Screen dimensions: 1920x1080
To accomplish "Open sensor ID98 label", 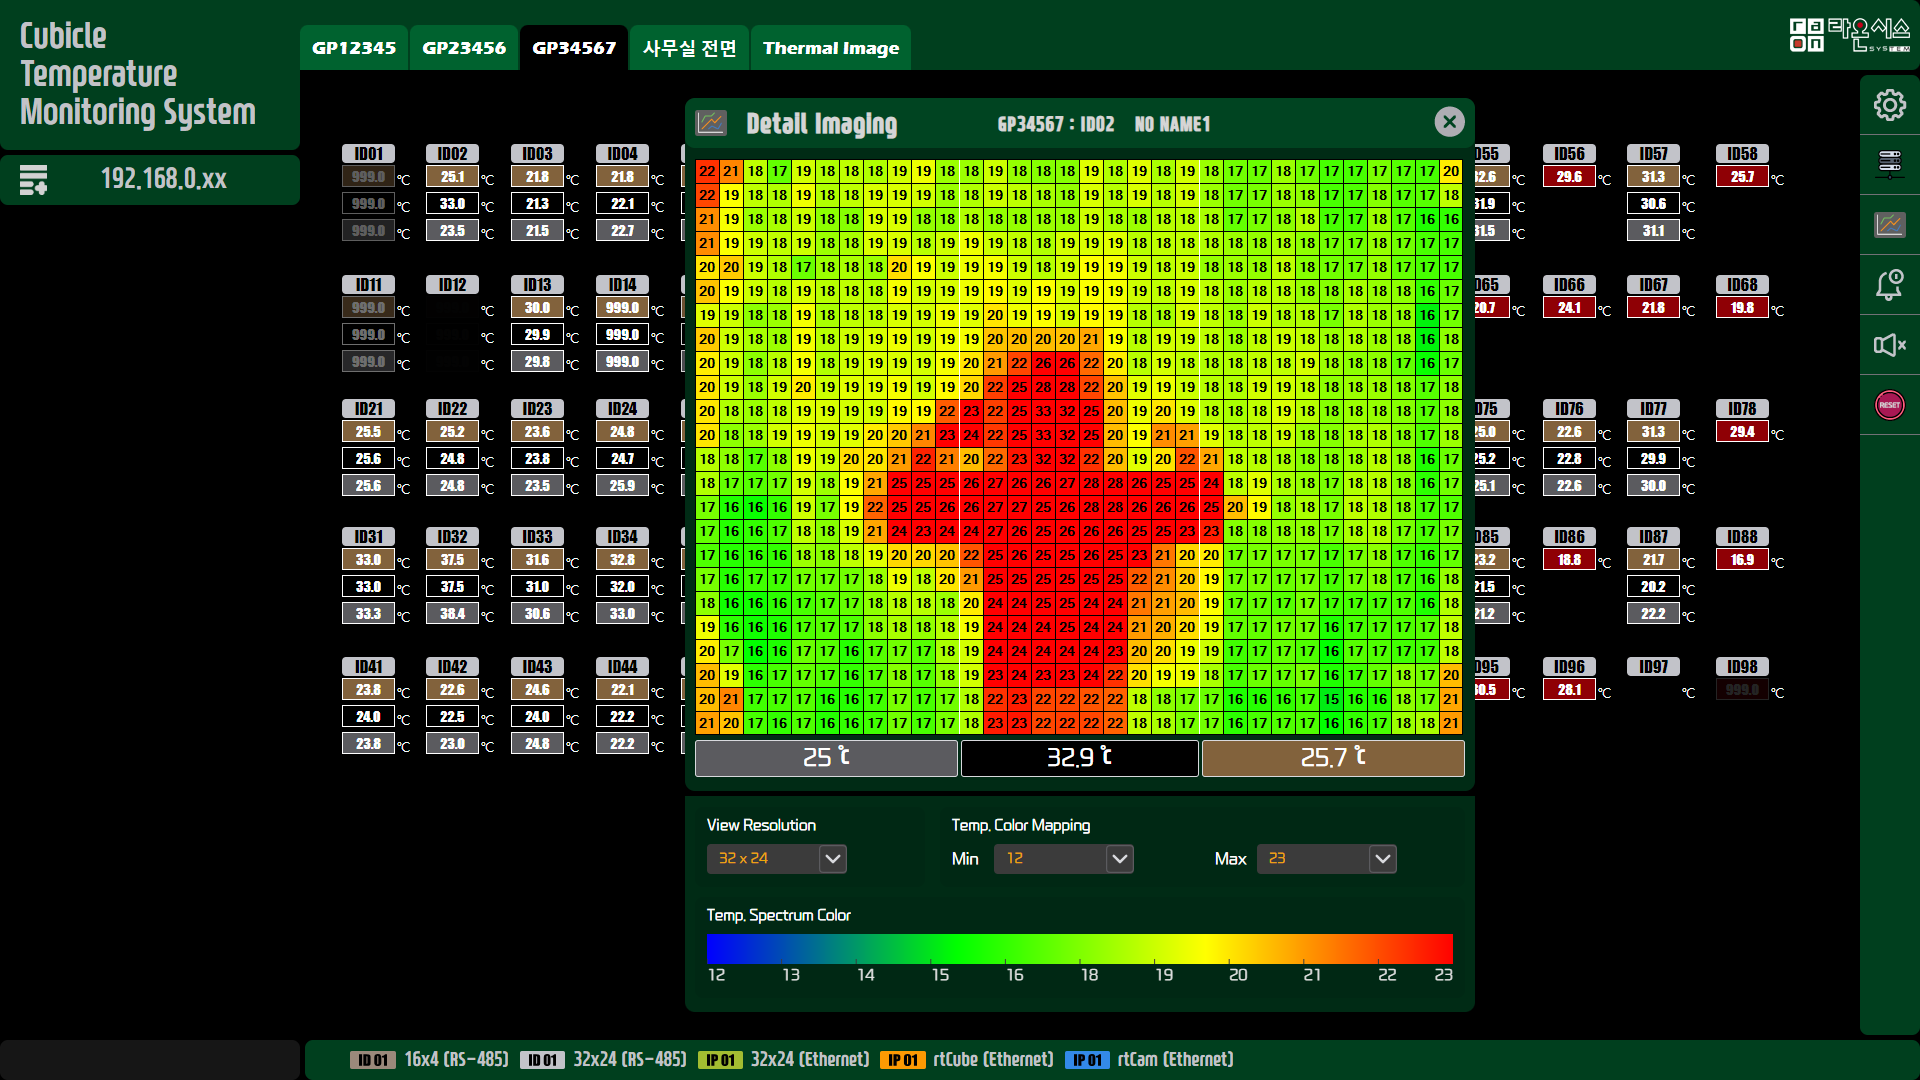I will tap(1742, 666).
